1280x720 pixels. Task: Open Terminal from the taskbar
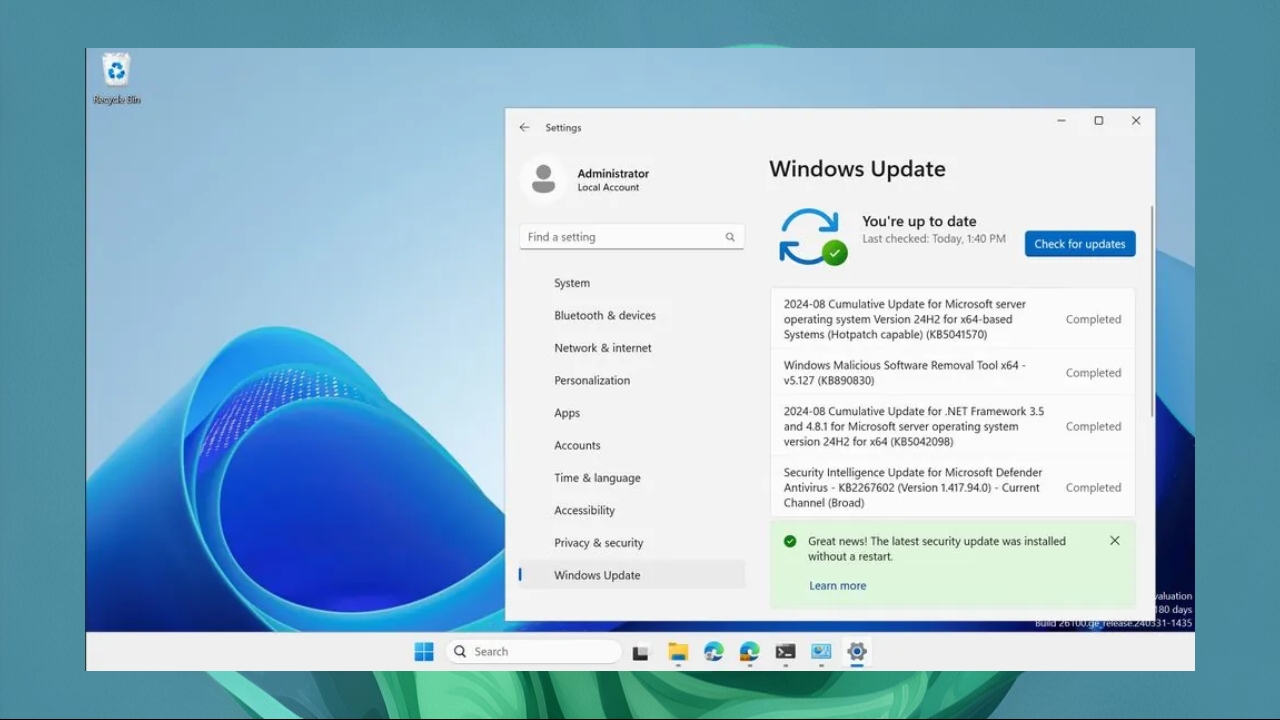[x=785, y=652]
